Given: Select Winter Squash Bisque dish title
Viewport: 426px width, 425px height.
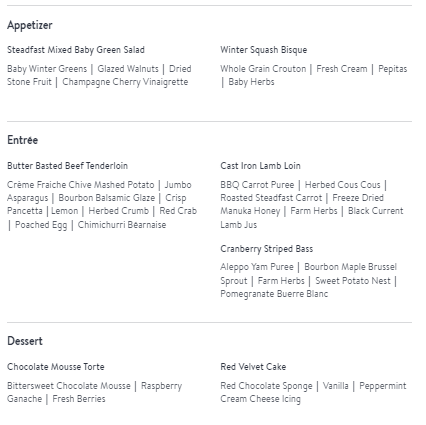Looking at the screenshot, I should click(264, 50).
